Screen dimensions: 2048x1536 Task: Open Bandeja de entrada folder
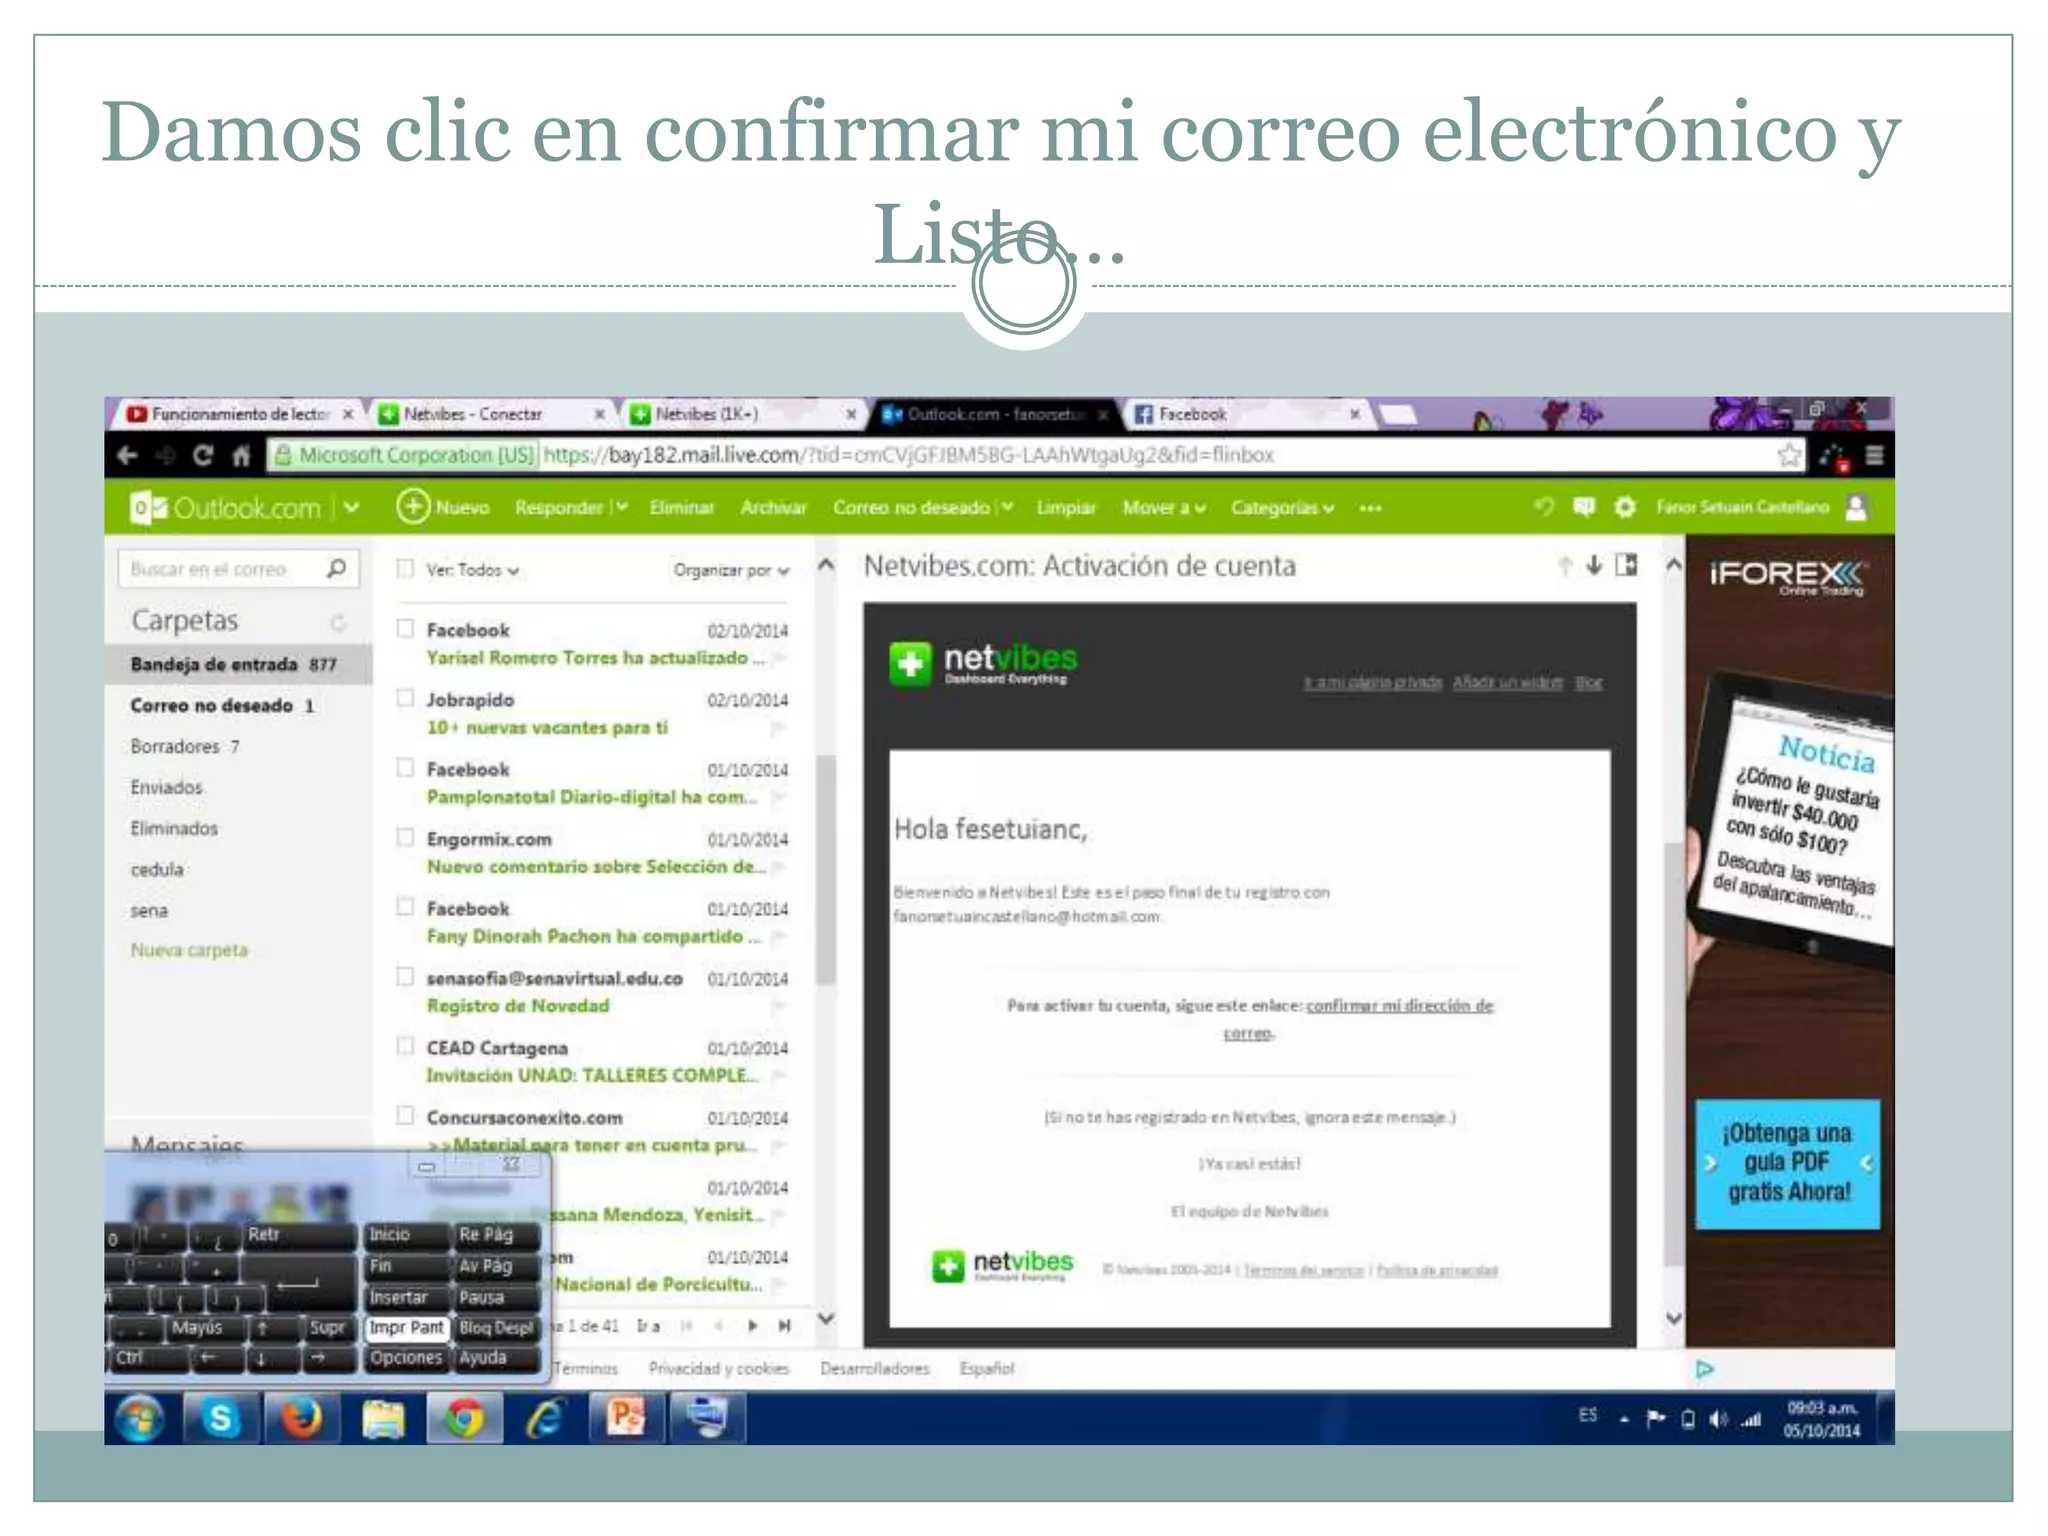point(238,664)
